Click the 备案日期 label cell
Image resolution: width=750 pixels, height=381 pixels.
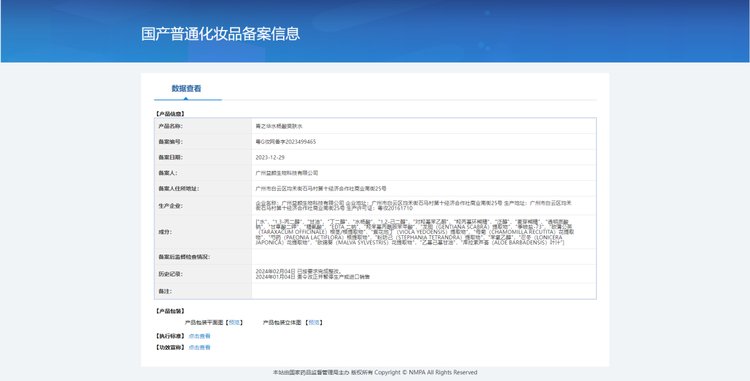pos(203,157)
